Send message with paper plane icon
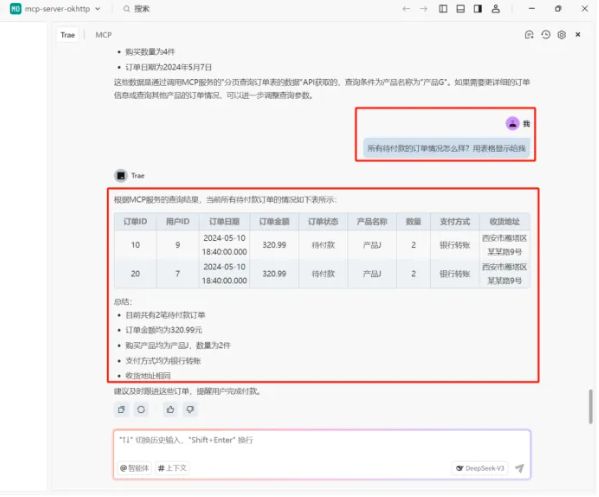Screen dimensions: 599x497 (x=520, y=468)
